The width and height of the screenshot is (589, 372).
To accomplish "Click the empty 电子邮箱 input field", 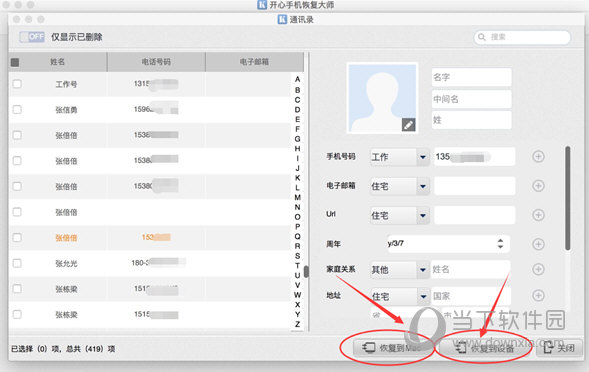I will (x=474, y=186).
